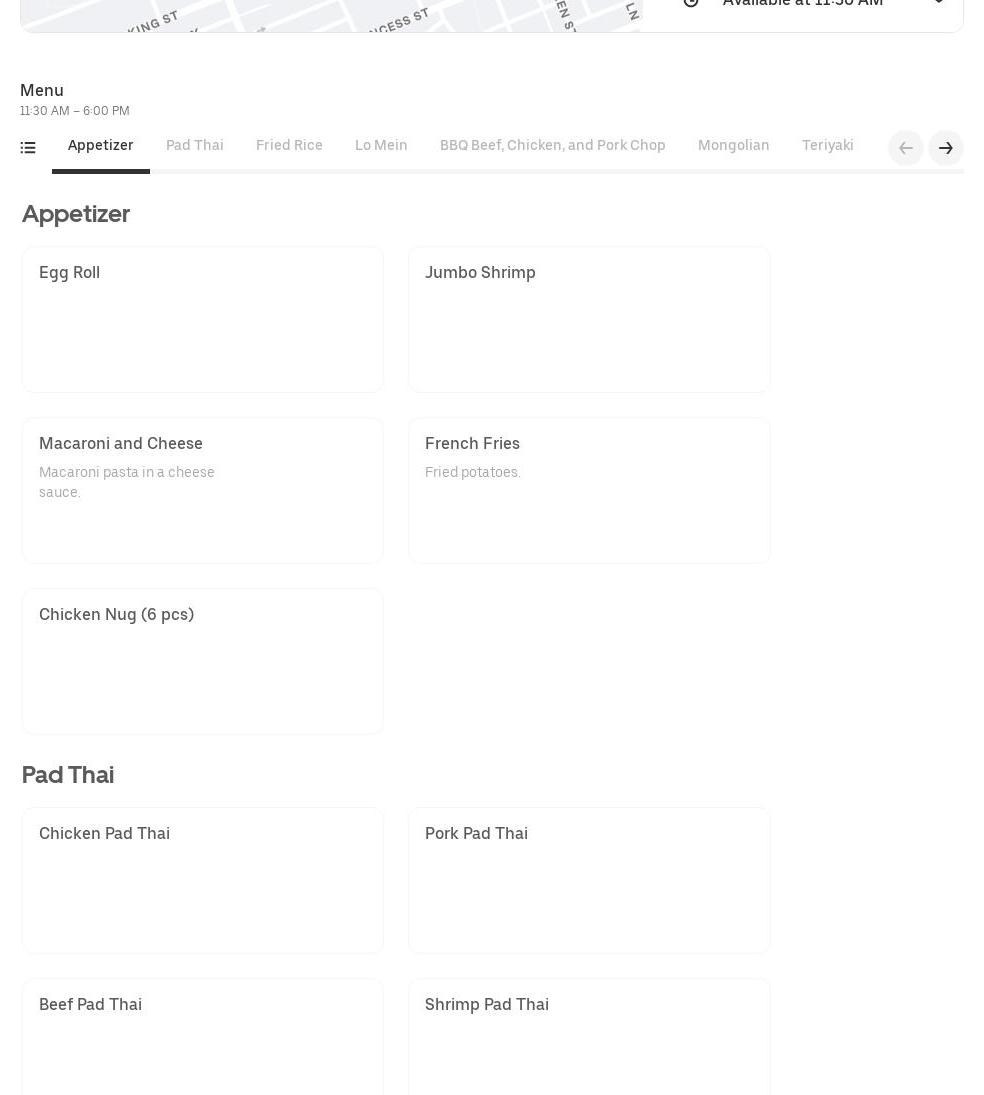Open the Jumbo Shrimp item card
This screenshot has height=1095, width=984.
coord(589,319)
